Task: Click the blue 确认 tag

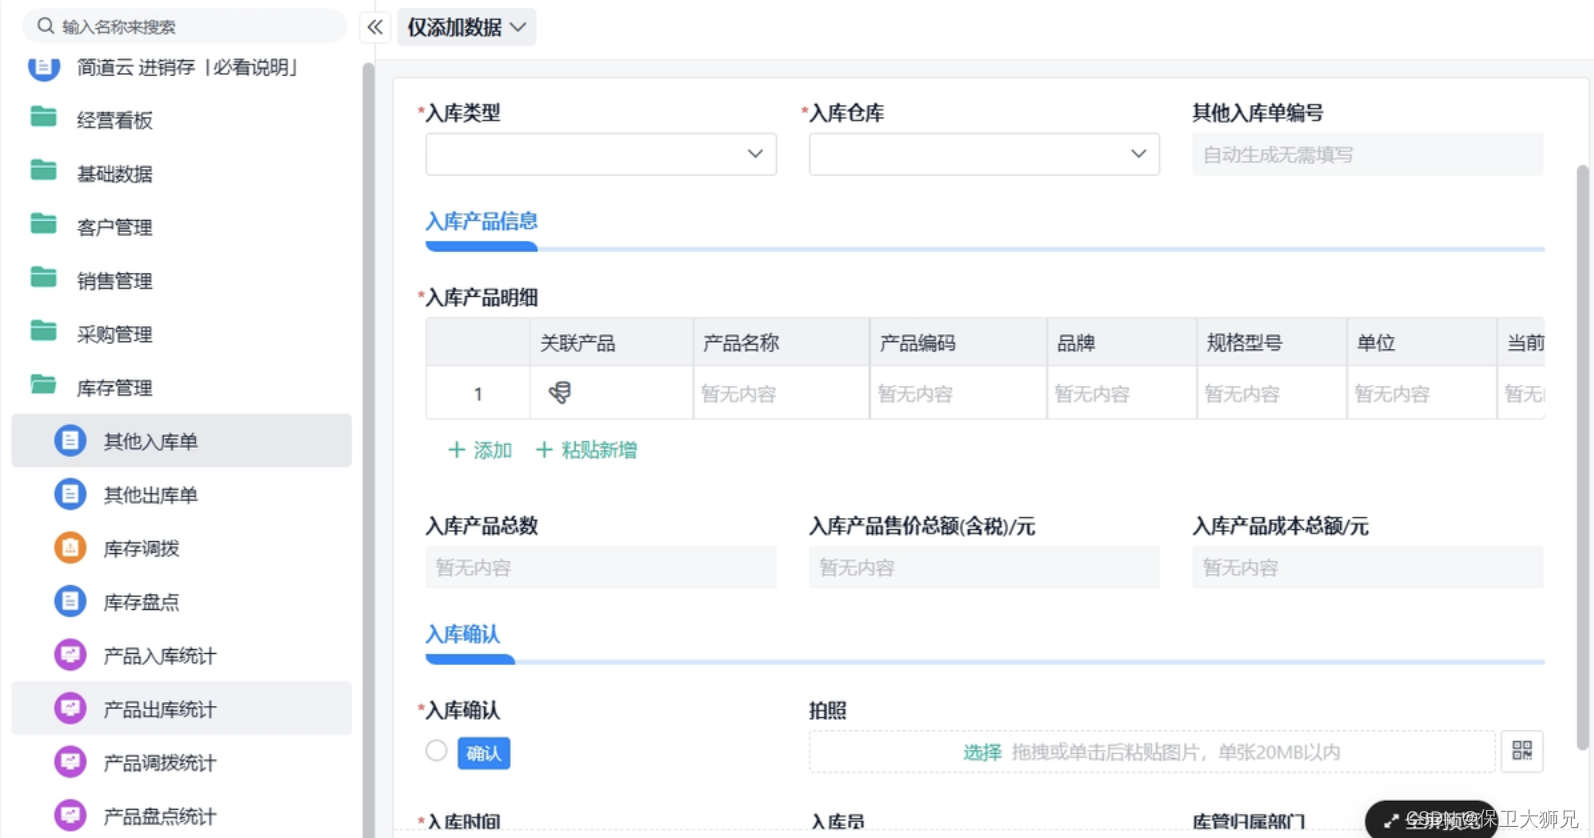Action: [484, 753]
